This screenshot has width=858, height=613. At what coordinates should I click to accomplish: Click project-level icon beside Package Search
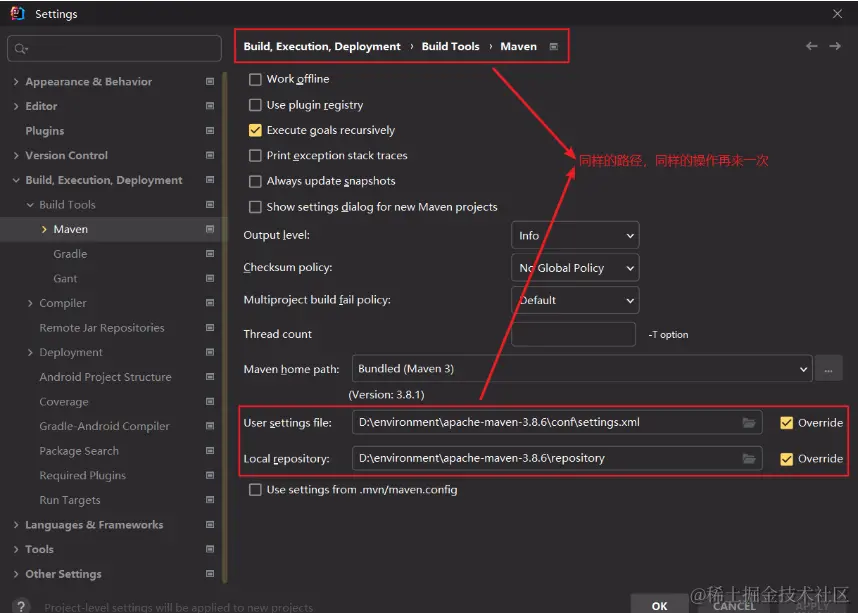[x=210, y=451]
